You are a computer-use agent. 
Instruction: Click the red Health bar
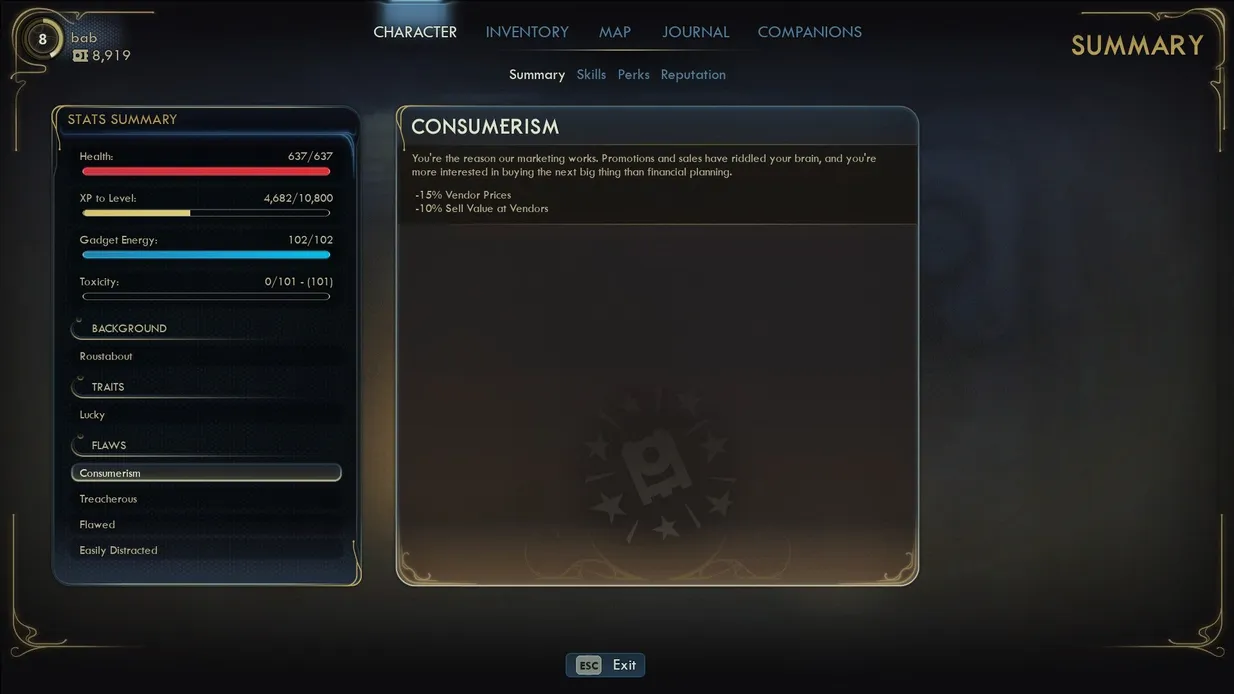[x=206, y=171]
